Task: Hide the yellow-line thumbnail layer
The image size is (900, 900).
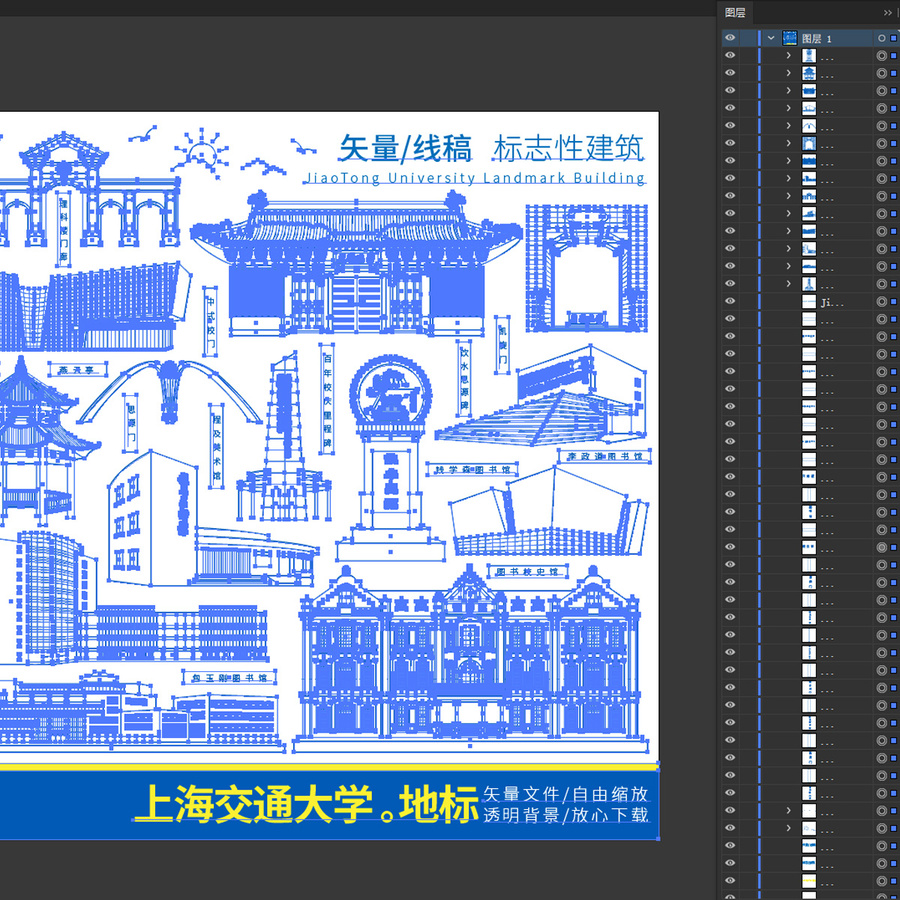Action: tap(730, 880)
